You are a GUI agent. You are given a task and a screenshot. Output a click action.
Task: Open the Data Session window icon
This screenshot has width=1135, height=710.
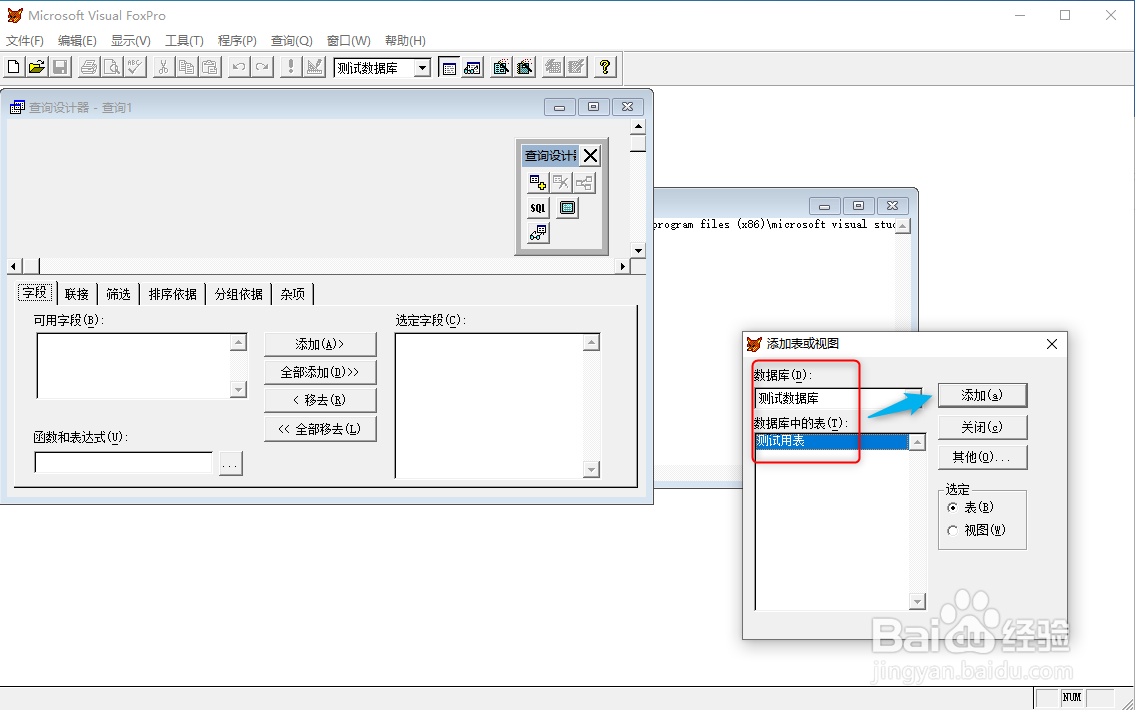click(473, 67)
